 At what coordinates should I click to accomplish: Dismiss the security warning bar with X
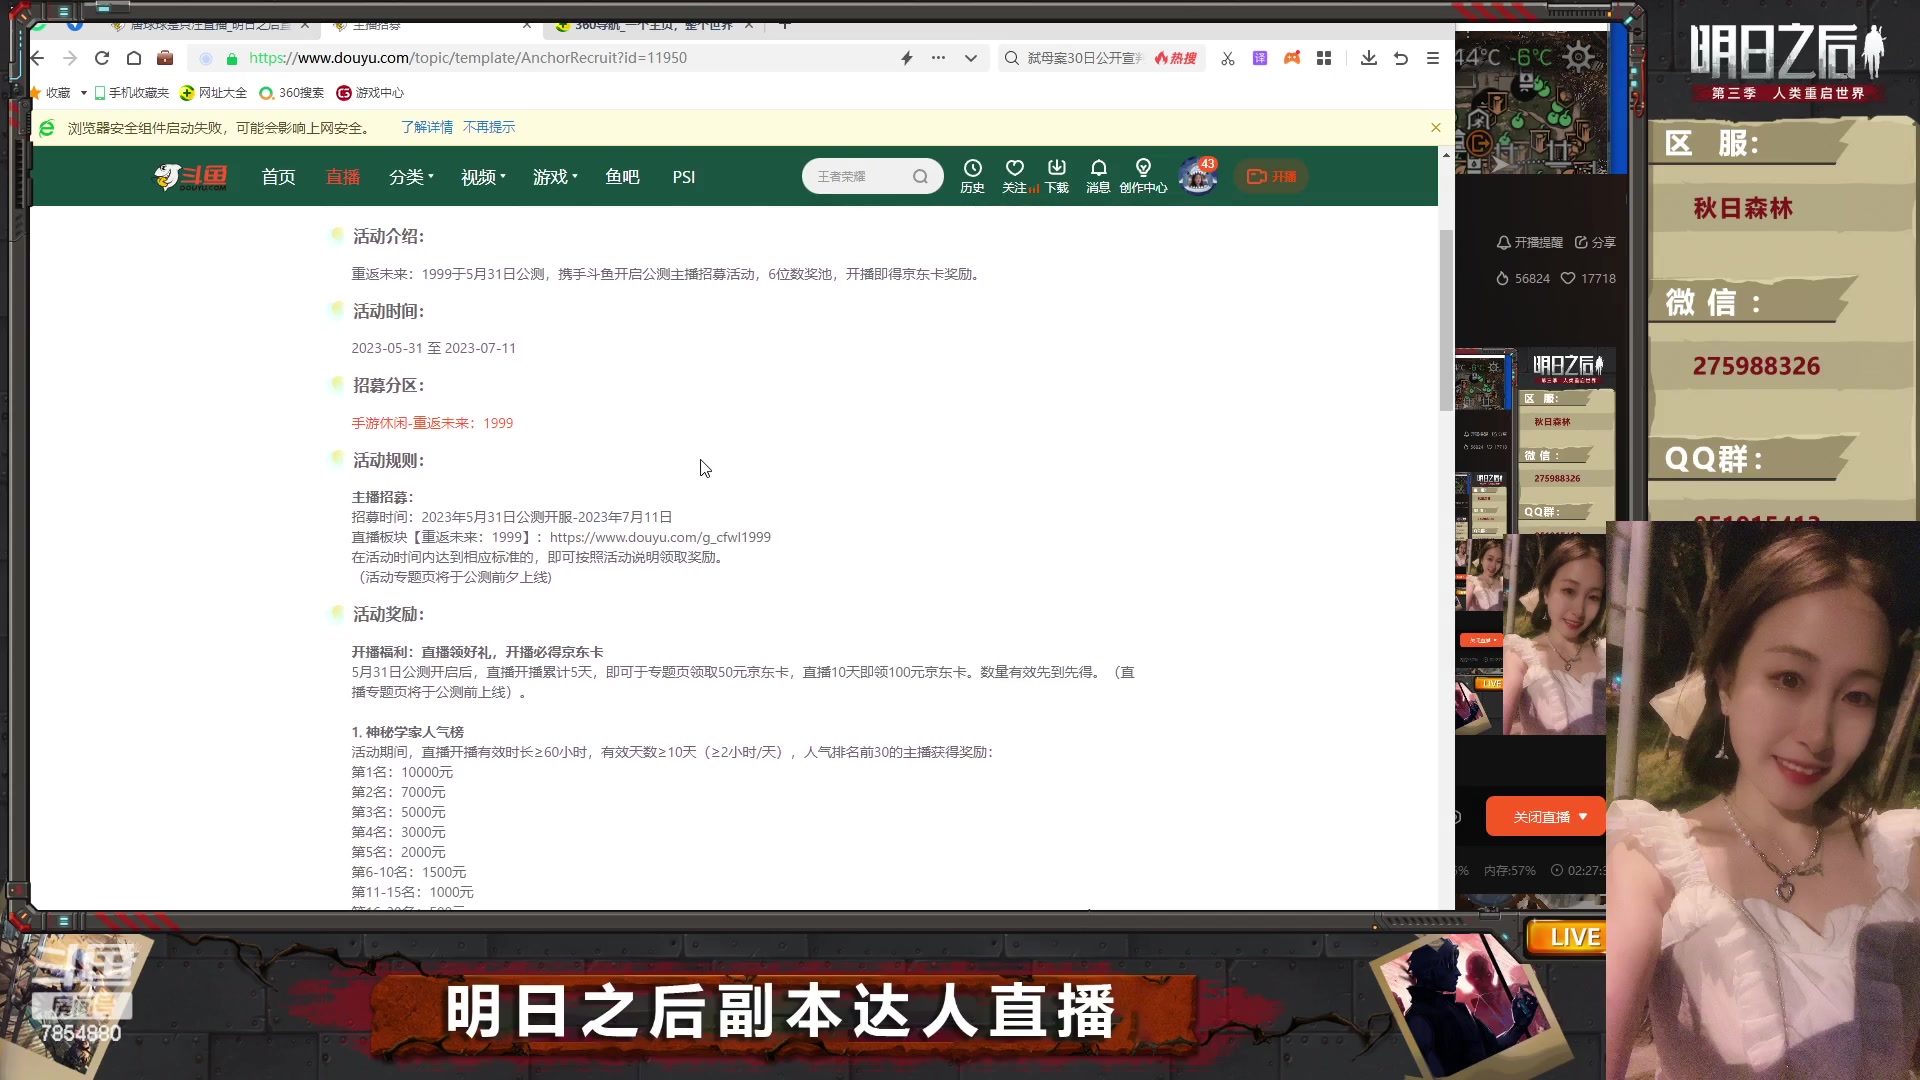[1436, 127]
